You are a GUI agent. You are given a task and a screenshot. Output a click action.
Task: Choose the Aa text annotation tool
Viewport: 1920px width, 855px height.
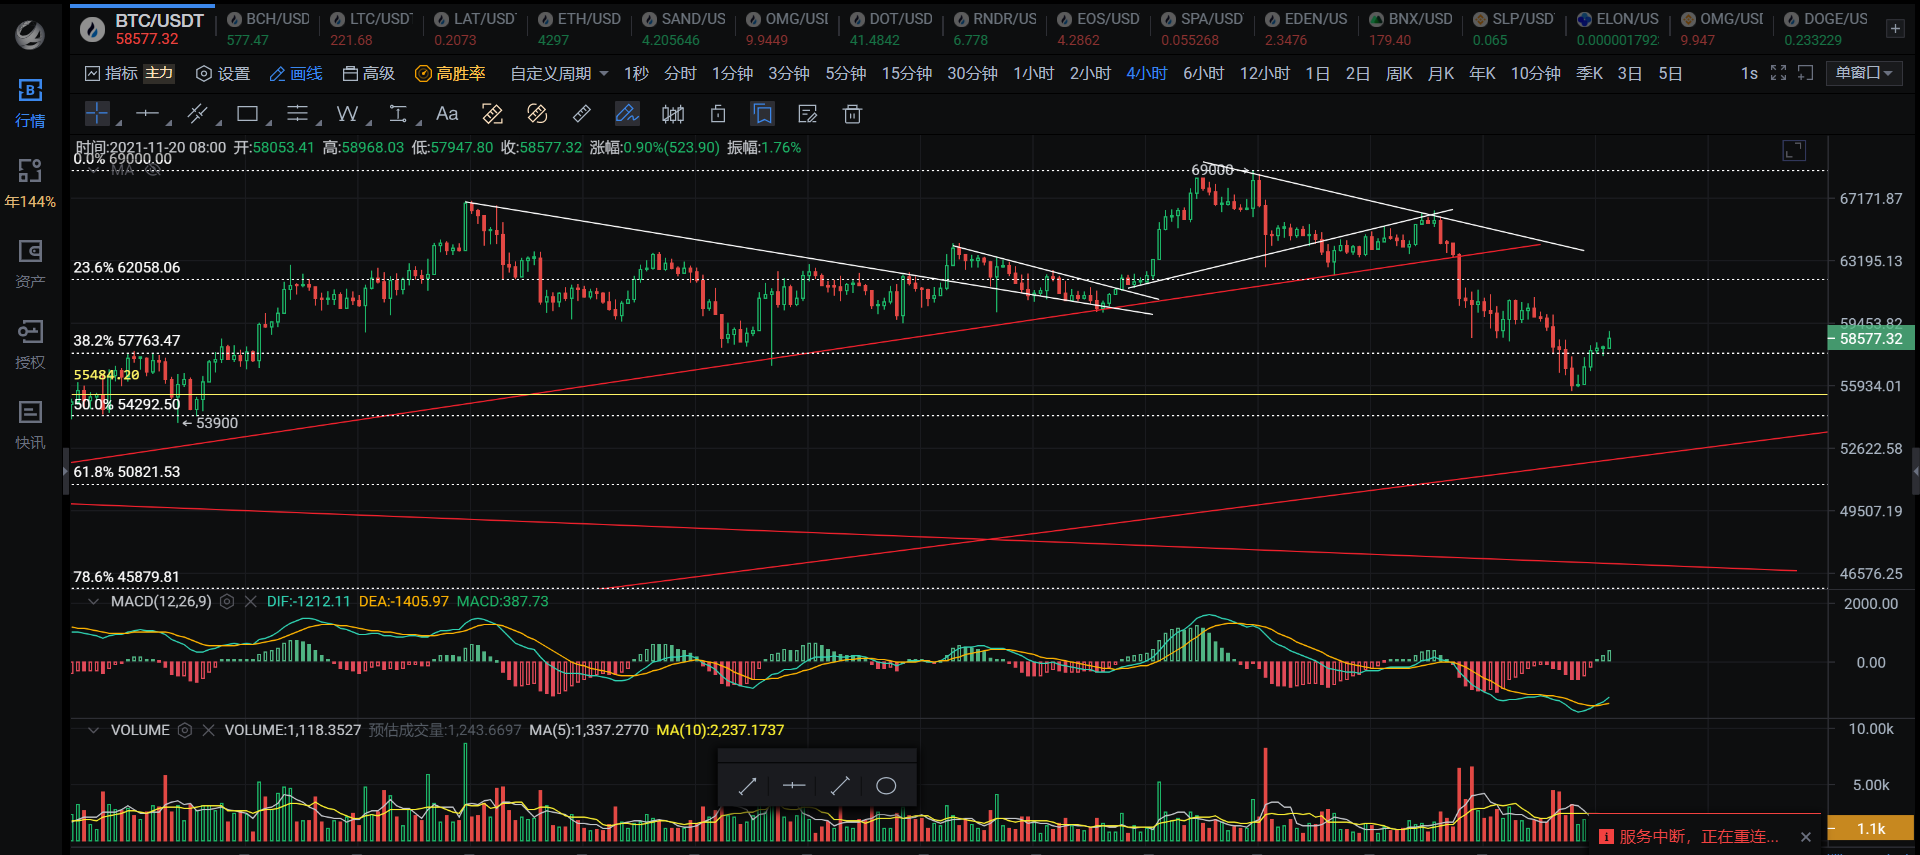pyautogui.click(x=447, y=114)
